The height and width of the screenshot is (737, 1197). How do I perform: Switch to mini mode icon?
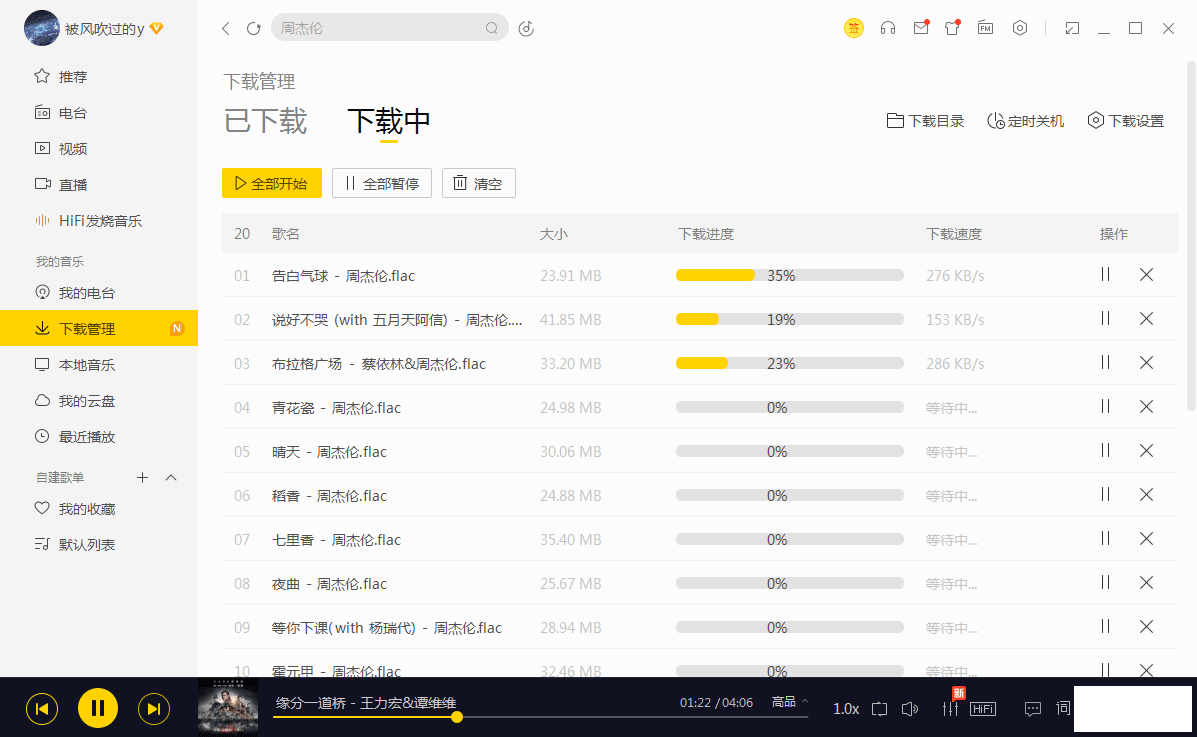click(1073, 28)
